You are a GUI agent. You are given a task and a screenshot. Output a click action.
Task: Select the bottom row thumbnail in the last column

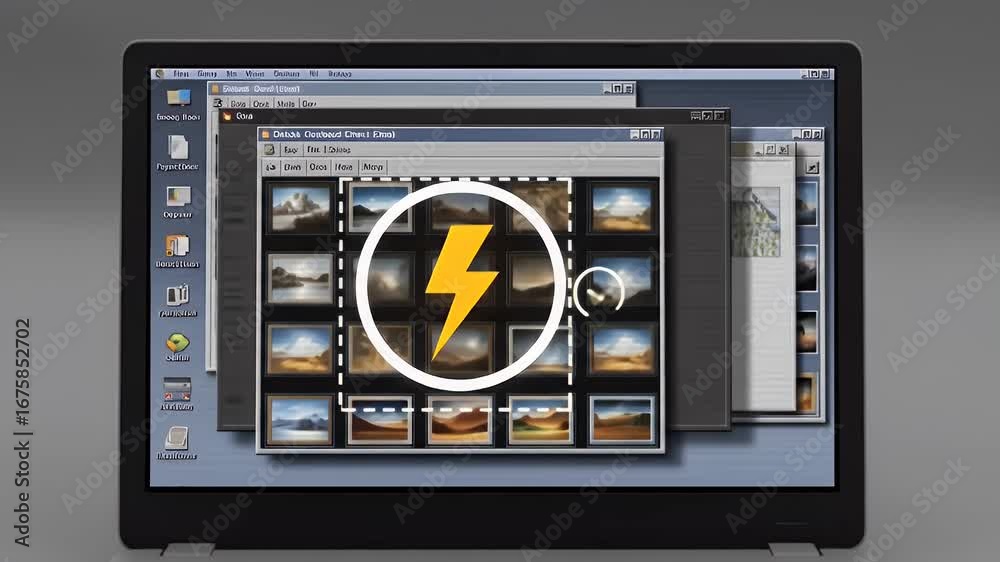[622, 420]
